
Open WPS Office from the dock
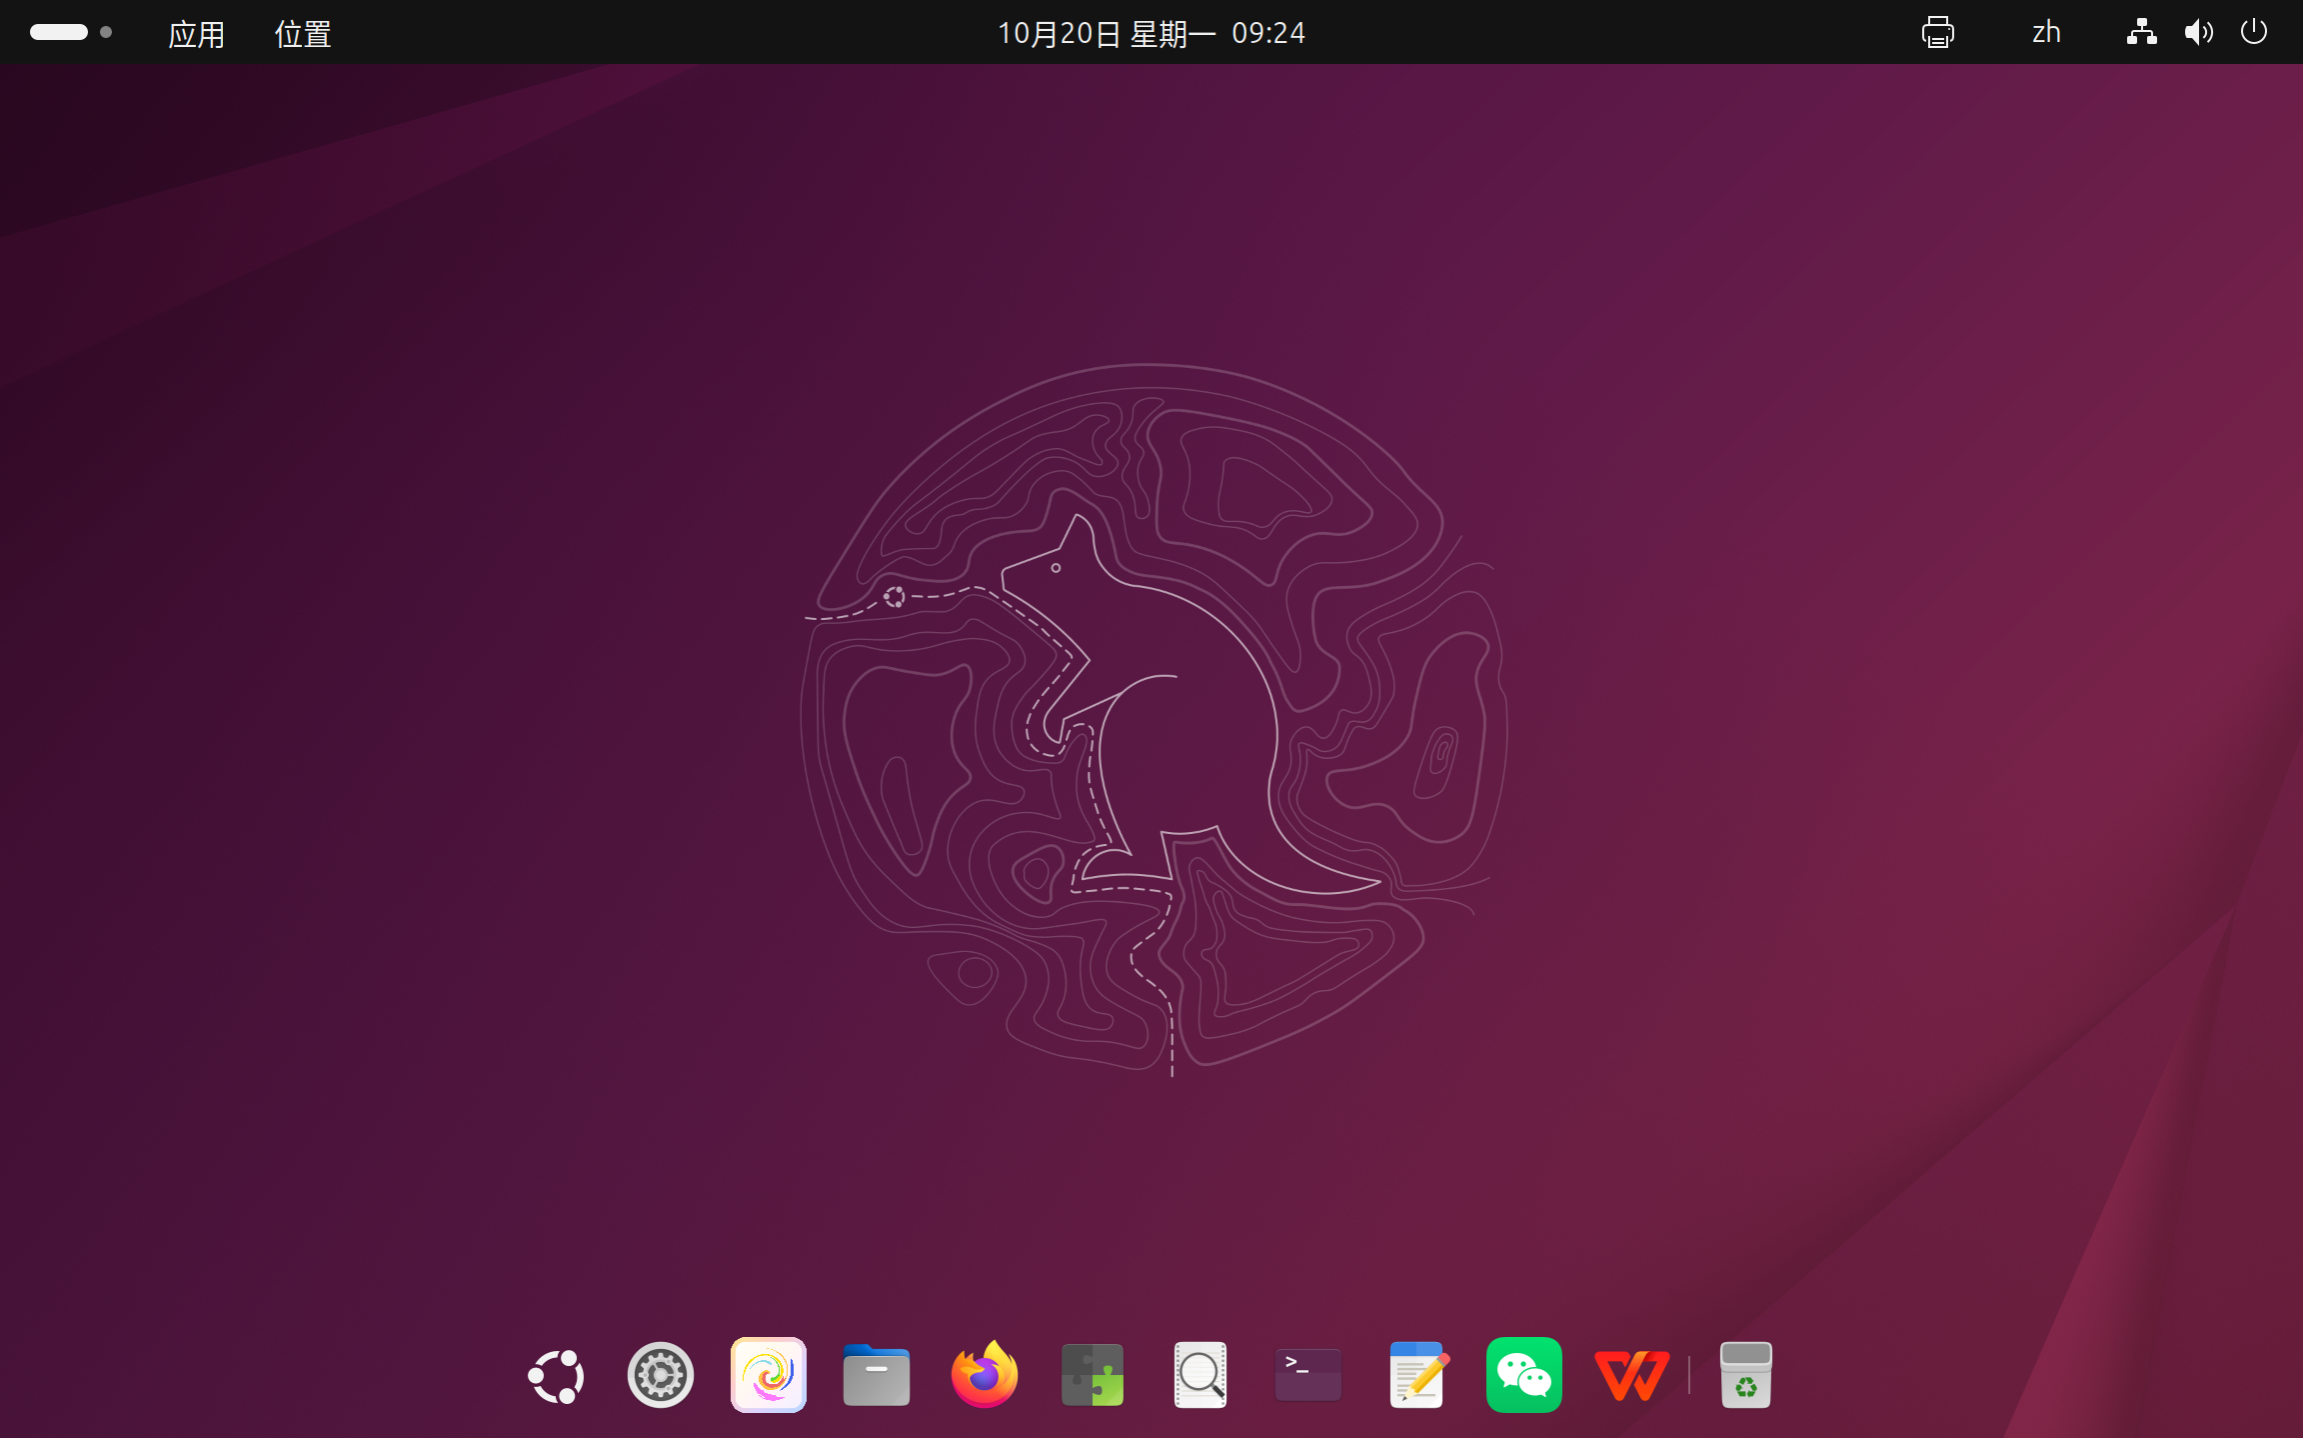[x=1632, y=1375]
